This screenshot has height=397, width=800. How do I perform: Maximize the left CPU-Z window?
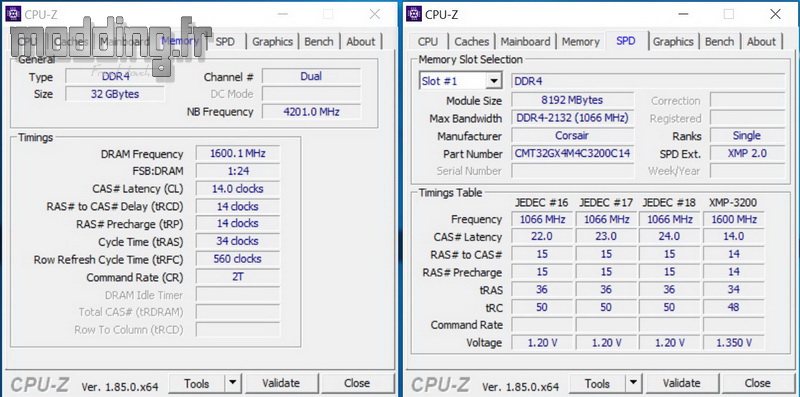(x=328, y=14)
